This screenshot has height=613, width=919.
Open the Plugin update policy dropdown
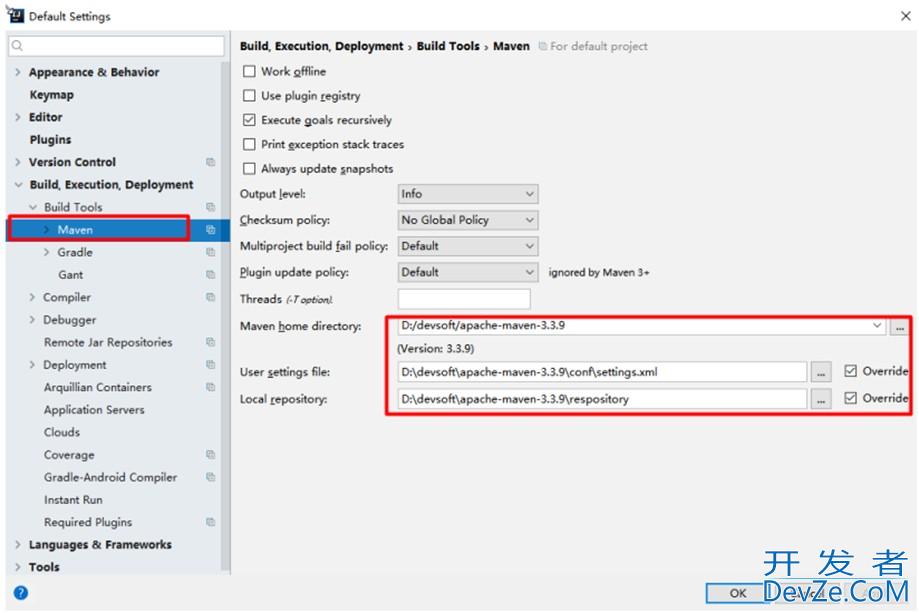point(468,273)
